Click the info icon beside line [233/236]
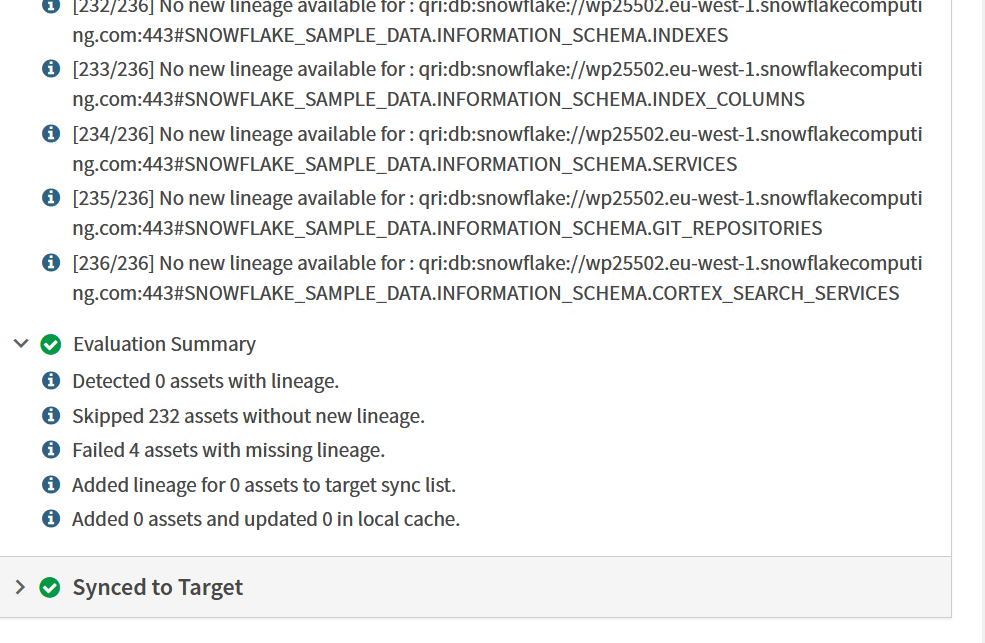 click(x=51, y=68)
